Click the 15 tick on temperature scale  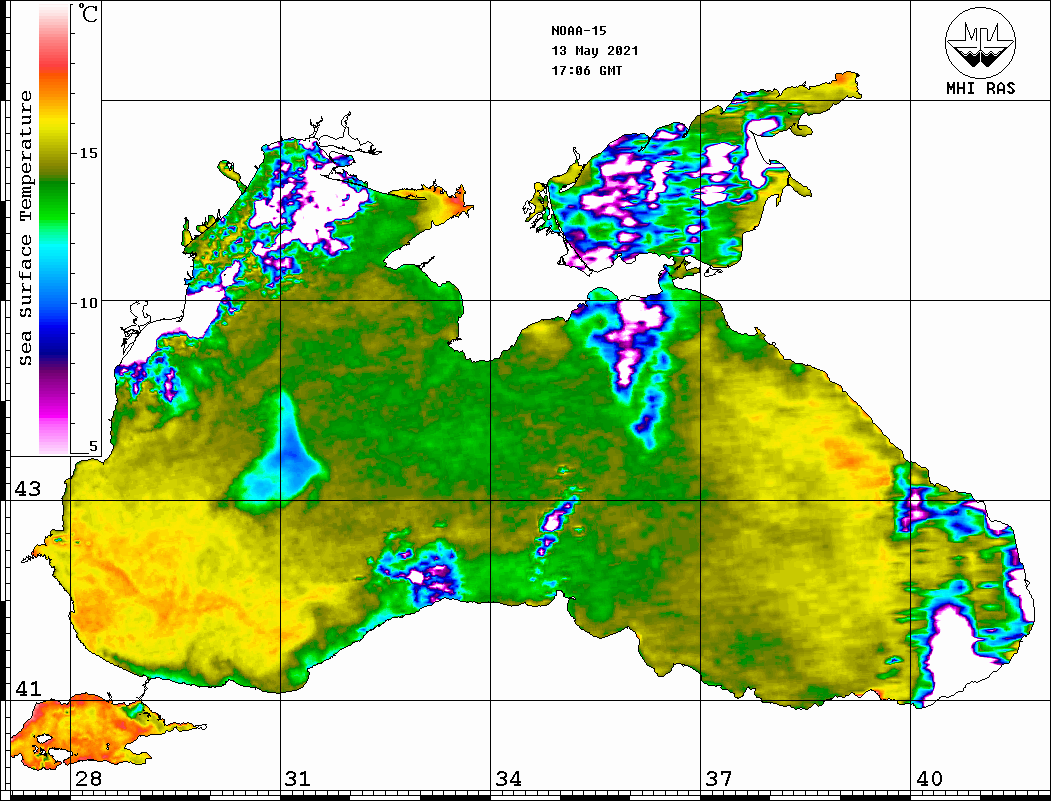point(88,153)
